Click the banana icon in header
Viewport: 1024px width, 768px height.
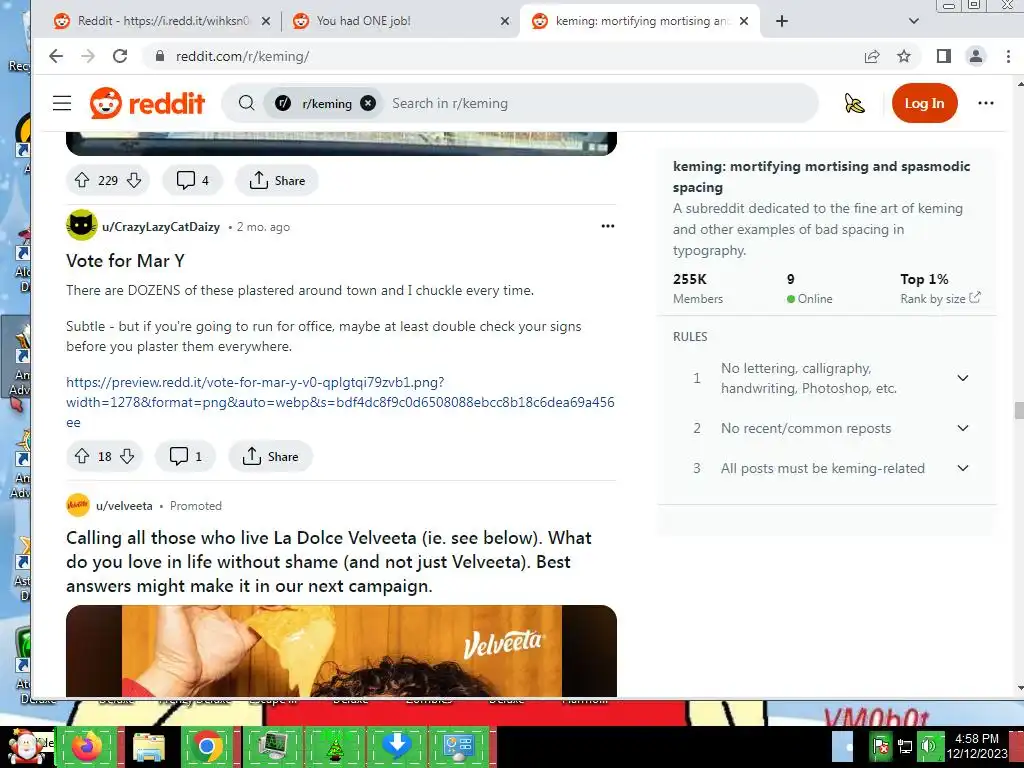[x=854, y=103]
